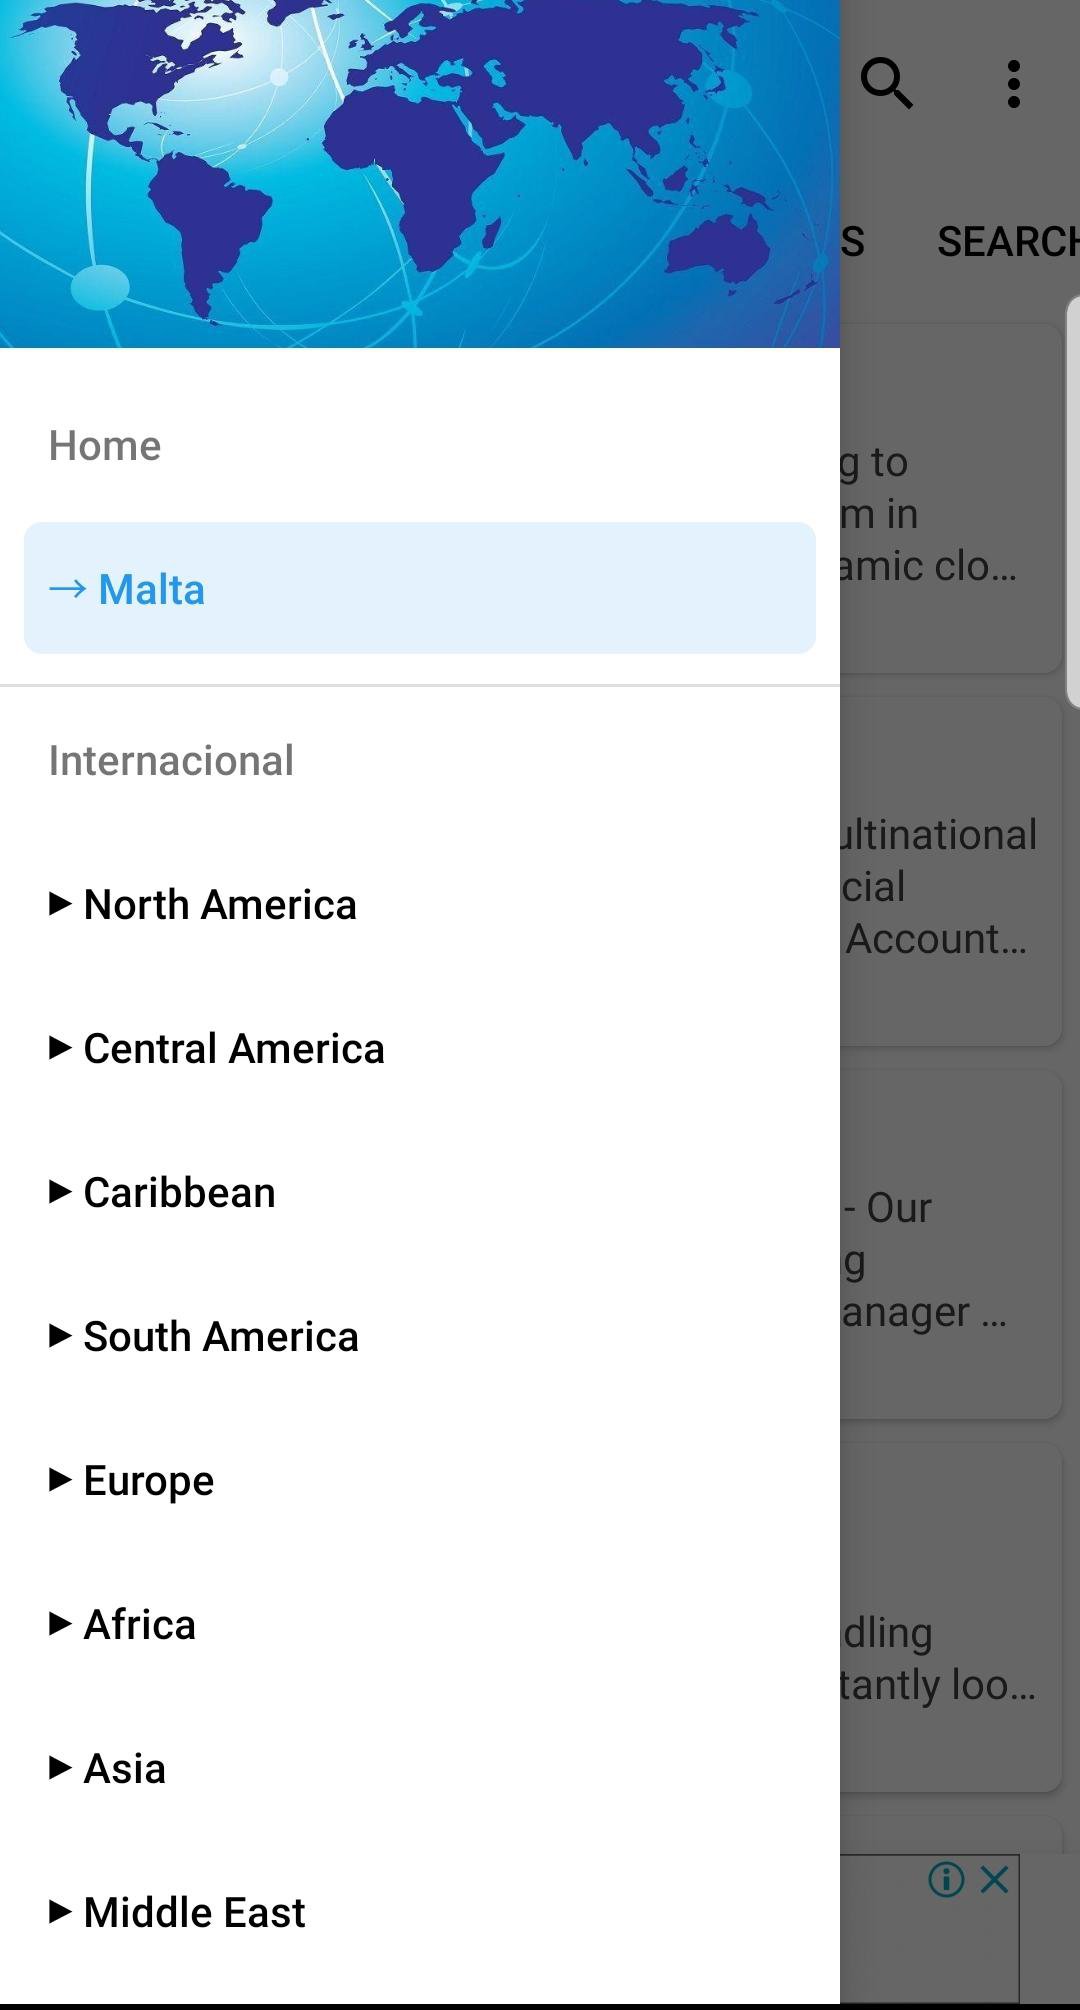Image resolution: width=1080 pixels, height=2010 pixels.
Task: Tap the ad info icon
Action: coord(946,1880)
